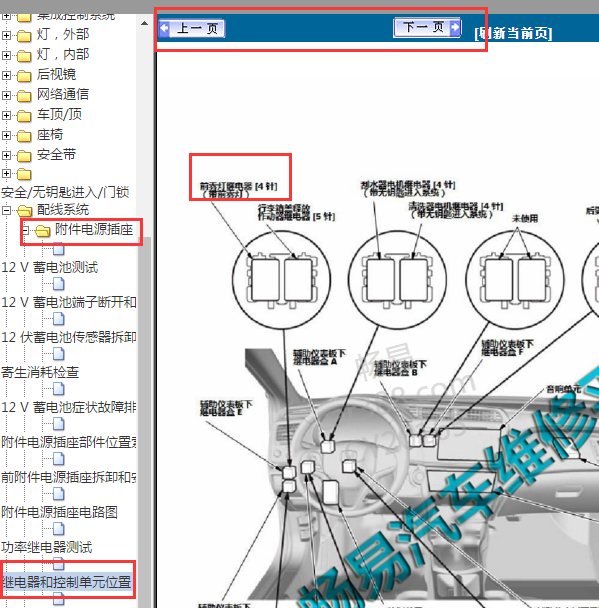The image size is (599, 608).
Task: Click the 辅助仪表板下继电器盒 B label
Action: 400,368
